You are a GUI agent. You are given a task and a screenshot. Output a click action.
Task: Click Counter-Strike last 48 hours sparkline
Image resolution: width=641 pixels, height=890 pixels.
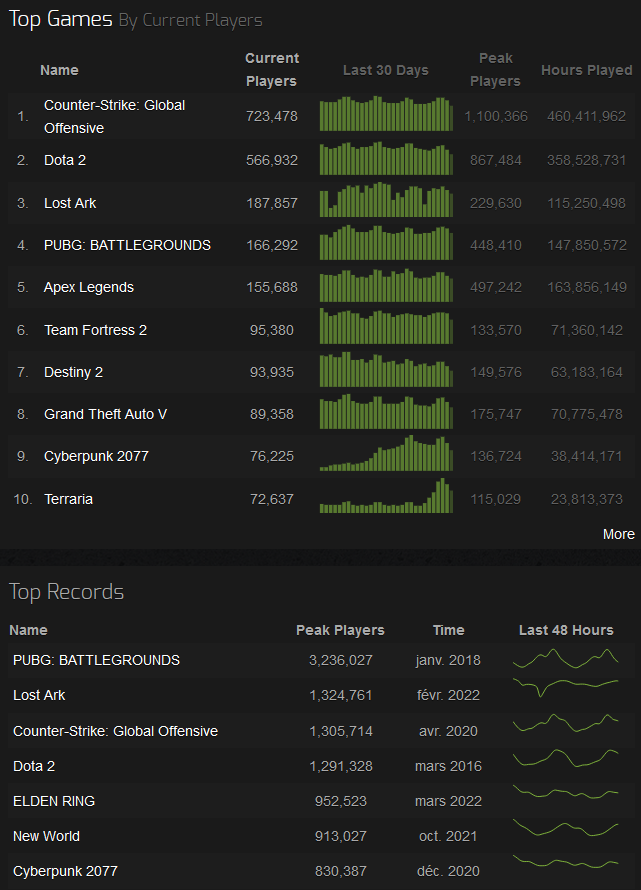pyautogui.click(x=565, y=723)
